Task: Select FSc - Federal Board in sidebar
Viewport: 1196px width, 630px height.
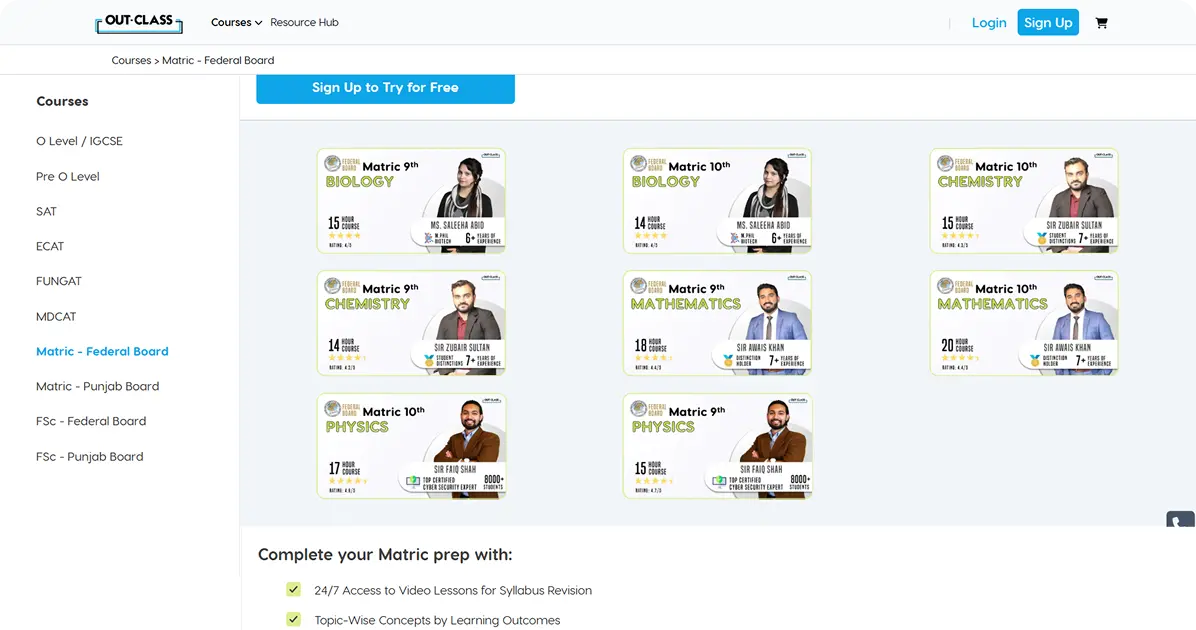Action: [x=91, y=421]
